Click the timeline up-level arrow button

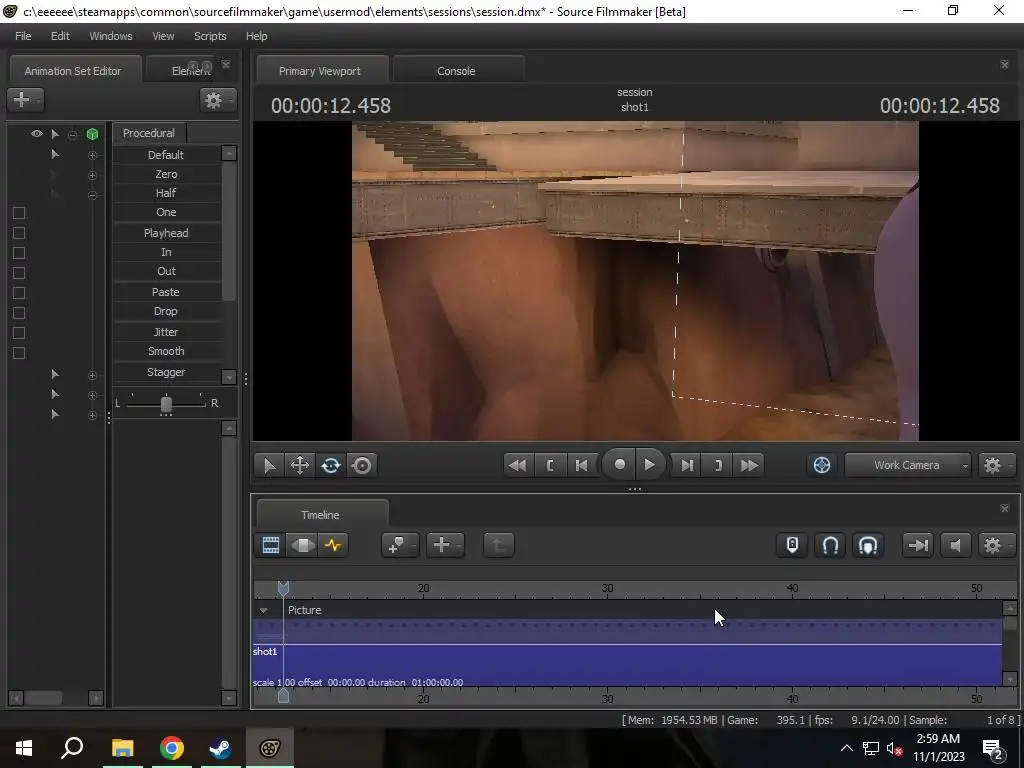click(x=498, y=545)
